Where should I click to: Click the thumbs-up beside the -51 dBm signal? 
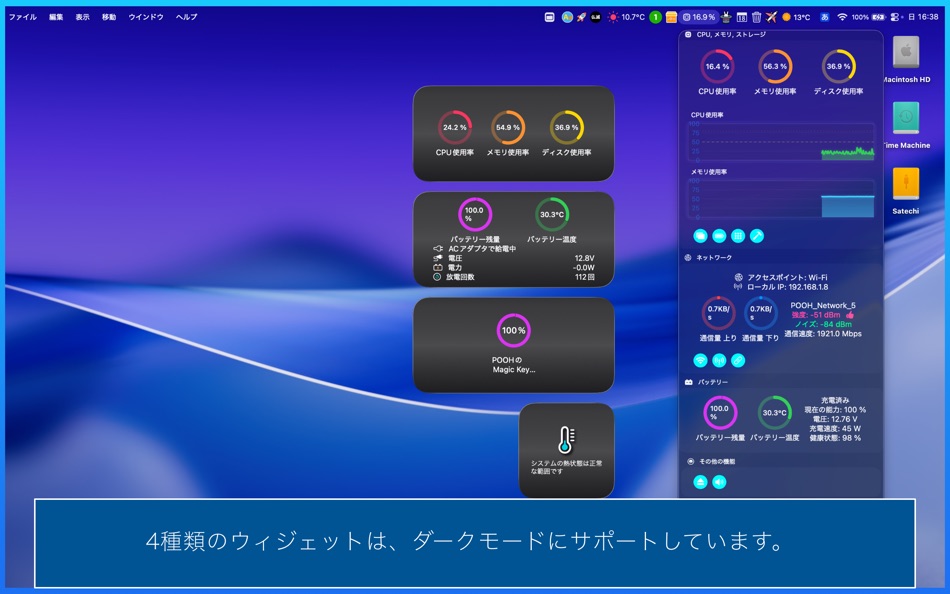click(850, 315)
